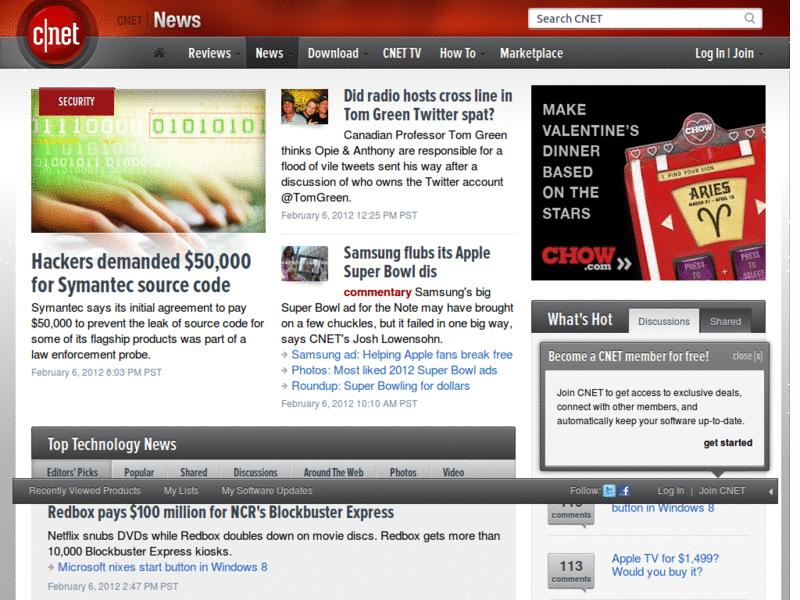Click the red commentary label

tap(377, 292)
